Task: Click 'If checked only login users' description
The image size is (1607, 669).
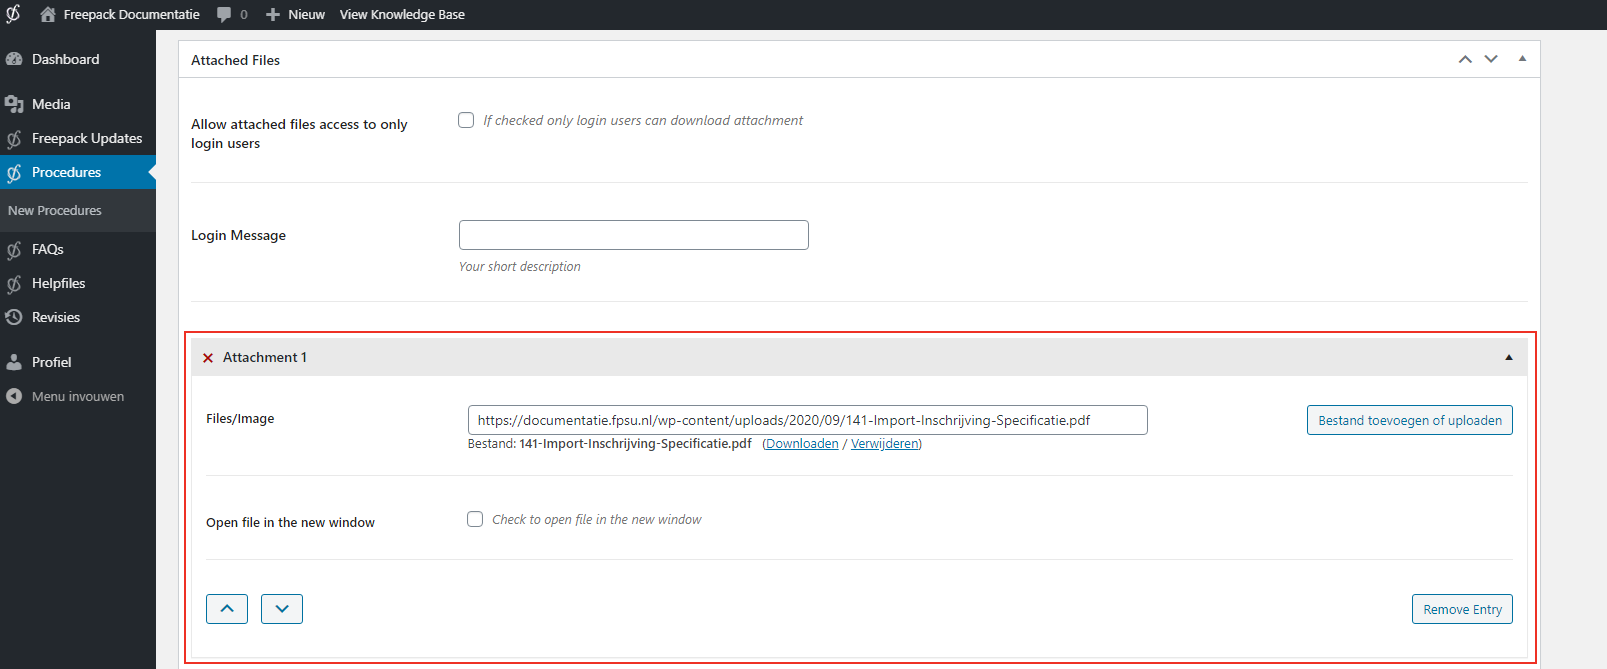Action: [x=643, y=120]
